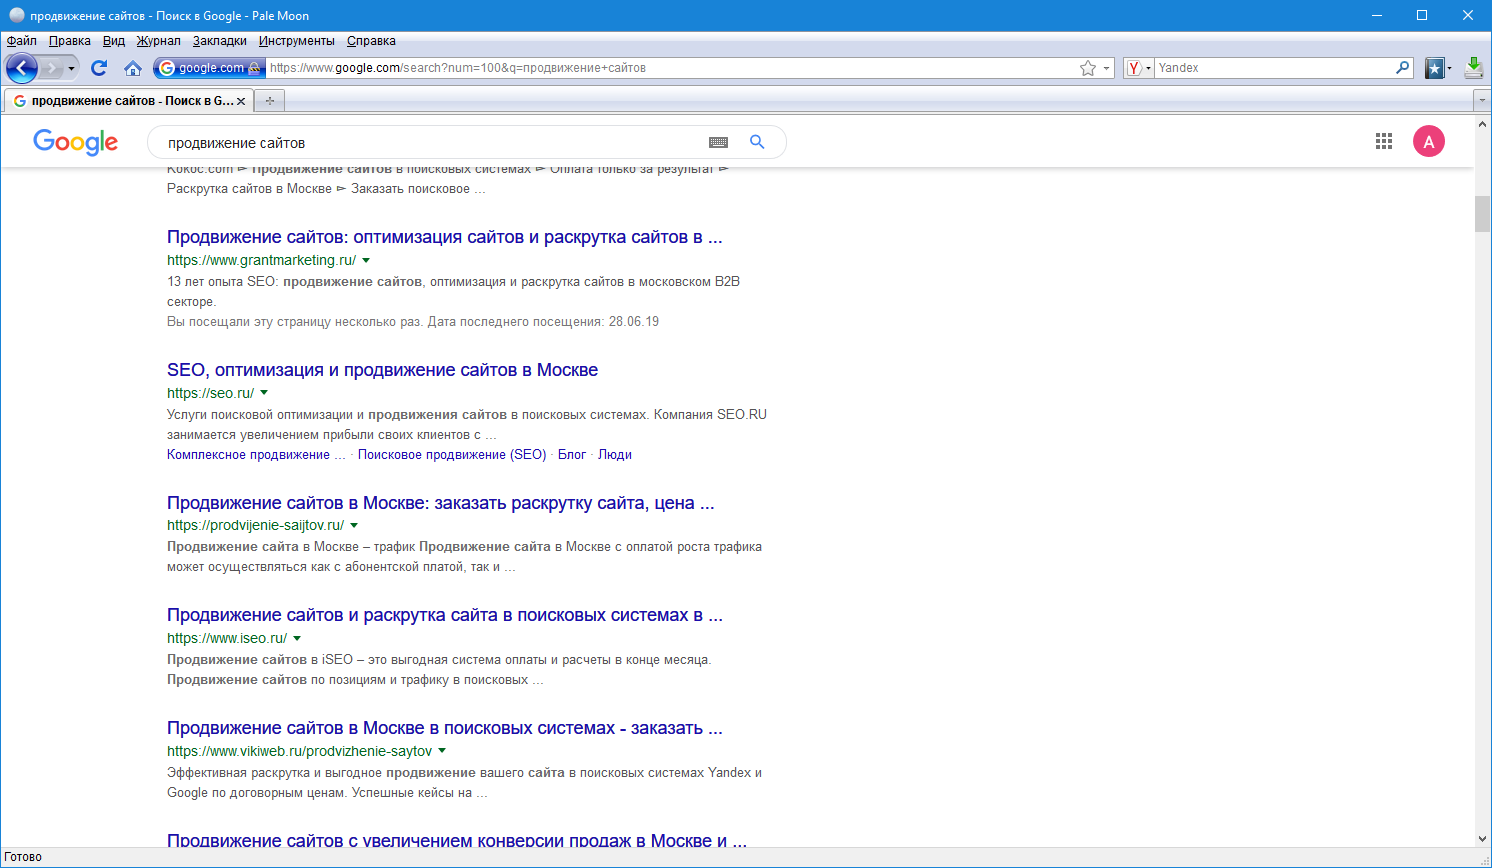Follow the 'Блог' sitelink
This screenshot has width=1492, height=868.
pyautogui.click(x=572, y=454)
